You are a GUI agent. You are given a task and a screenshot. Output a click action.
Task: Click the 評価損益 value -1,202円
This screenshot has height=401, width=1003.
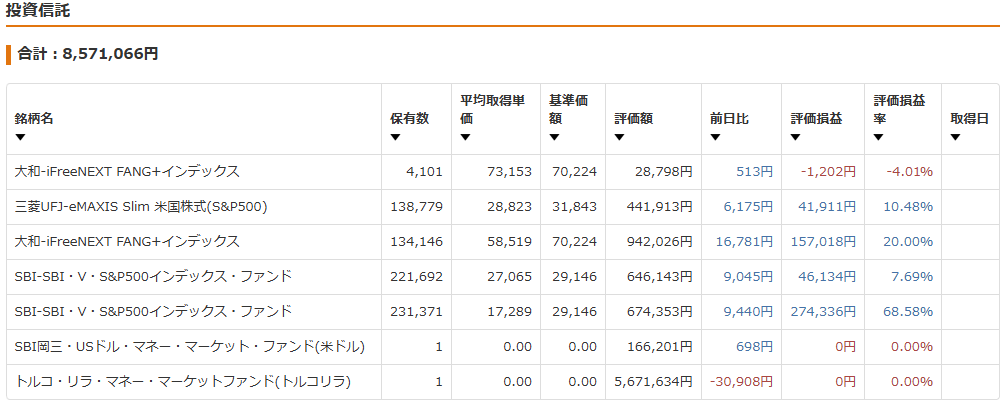point(828,171)
